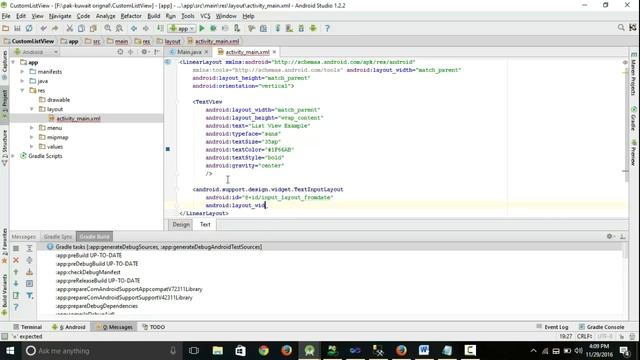The image size is (640, 360).
Task: Expand the mipmap folder
Action: 32,137
